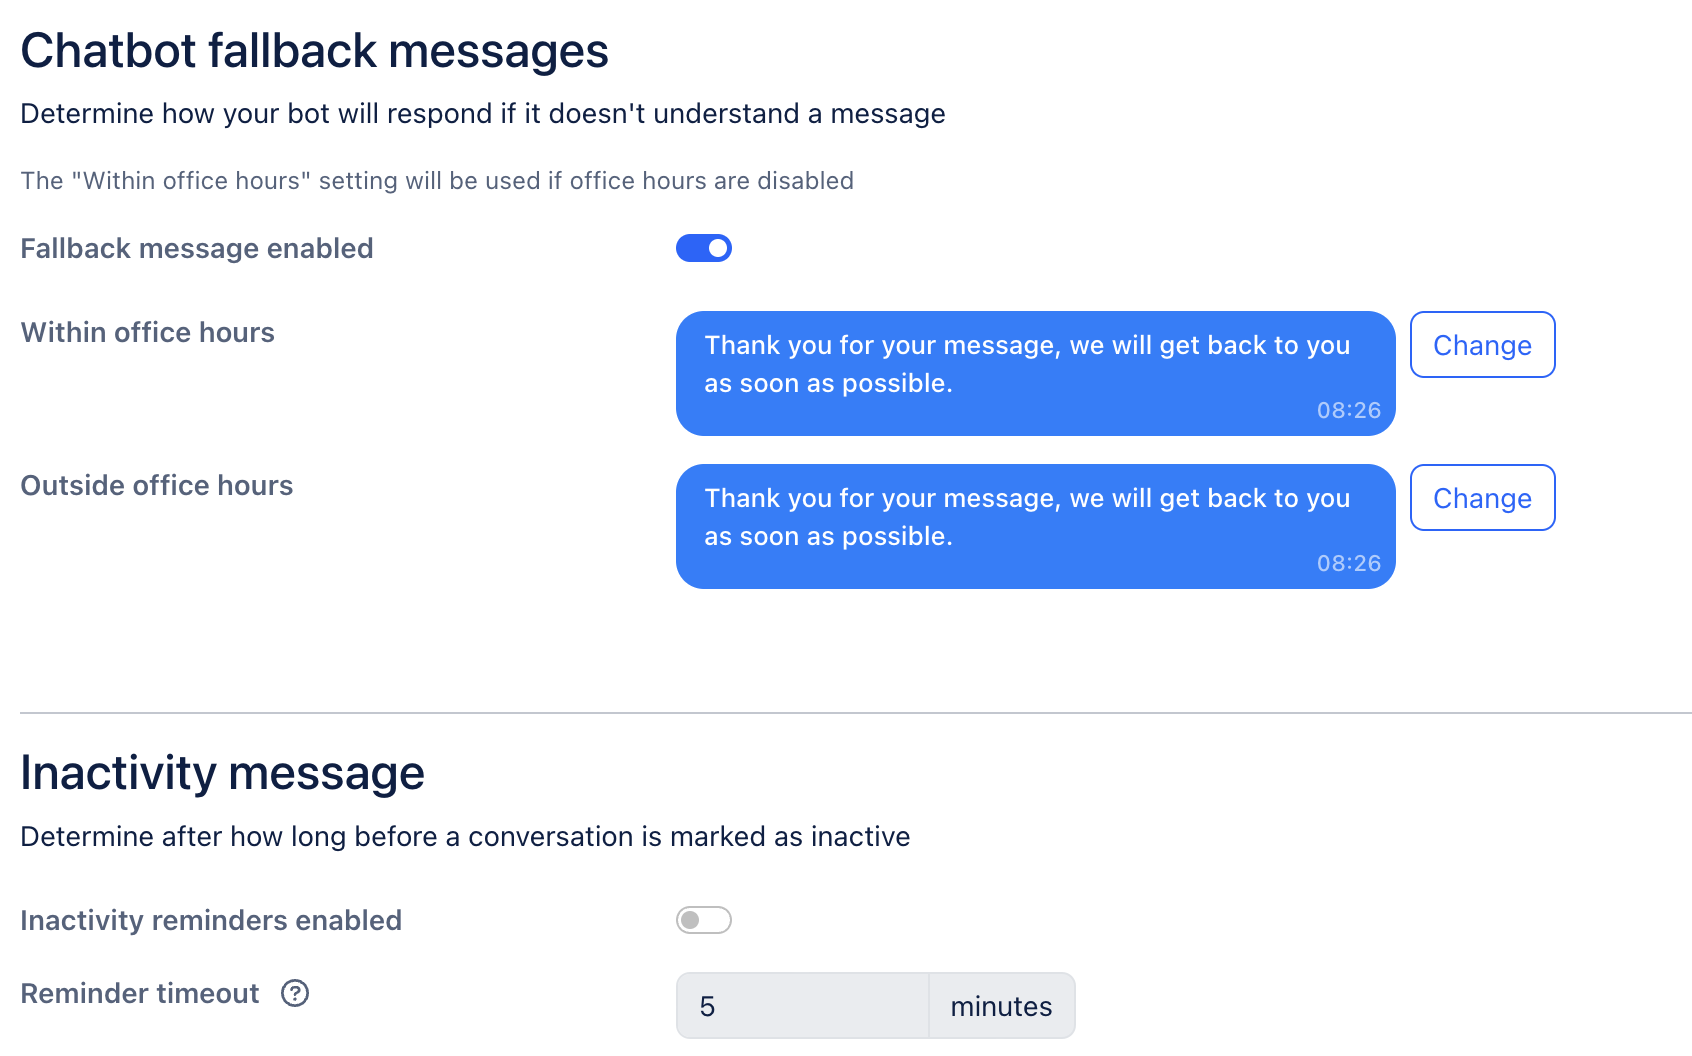Click the Chatbot fallback messages heading

314,51
